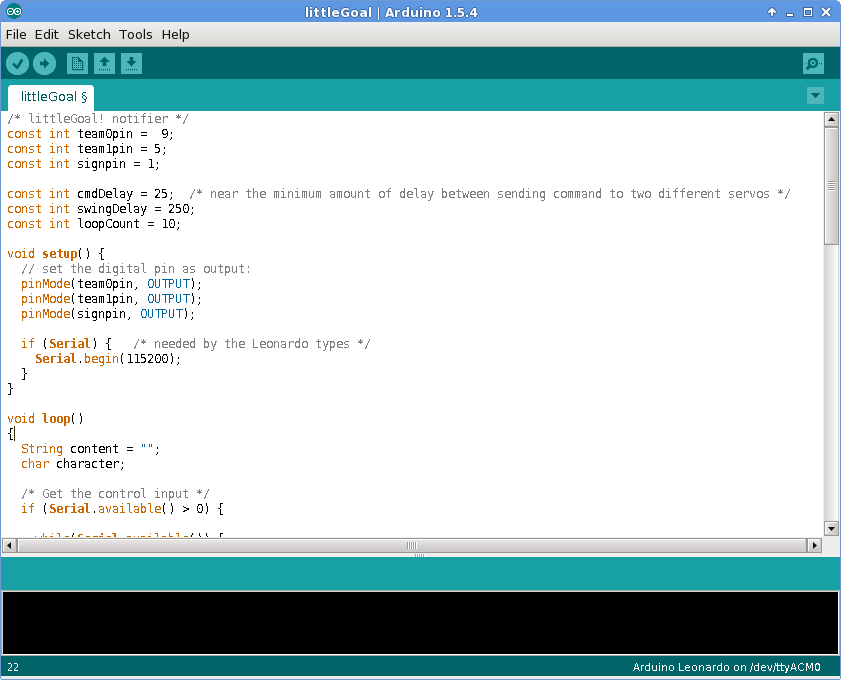Click the Upload arrow button

(45, 64)
